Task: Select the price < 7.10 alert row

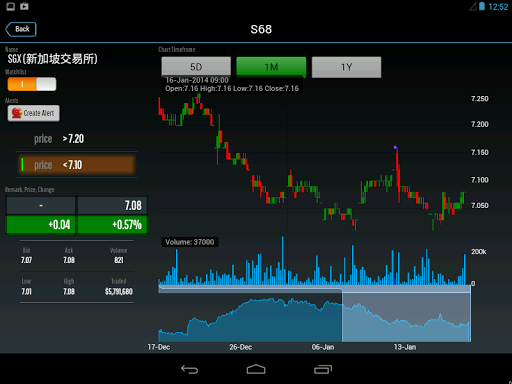Action: (76, 165)
